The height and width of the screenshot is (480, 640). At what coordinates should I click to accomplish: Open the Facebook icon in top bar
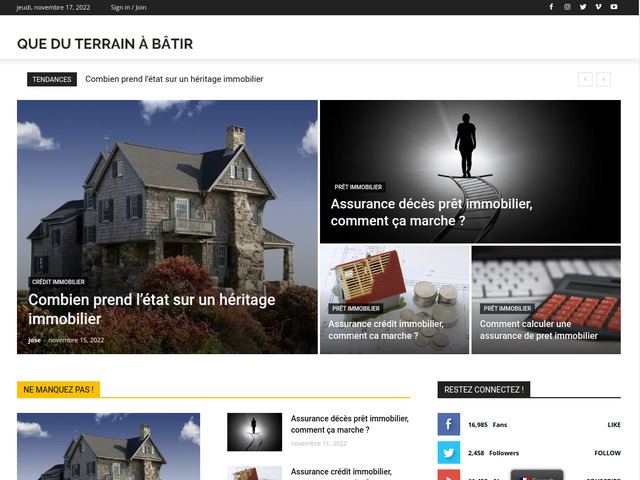551,7
